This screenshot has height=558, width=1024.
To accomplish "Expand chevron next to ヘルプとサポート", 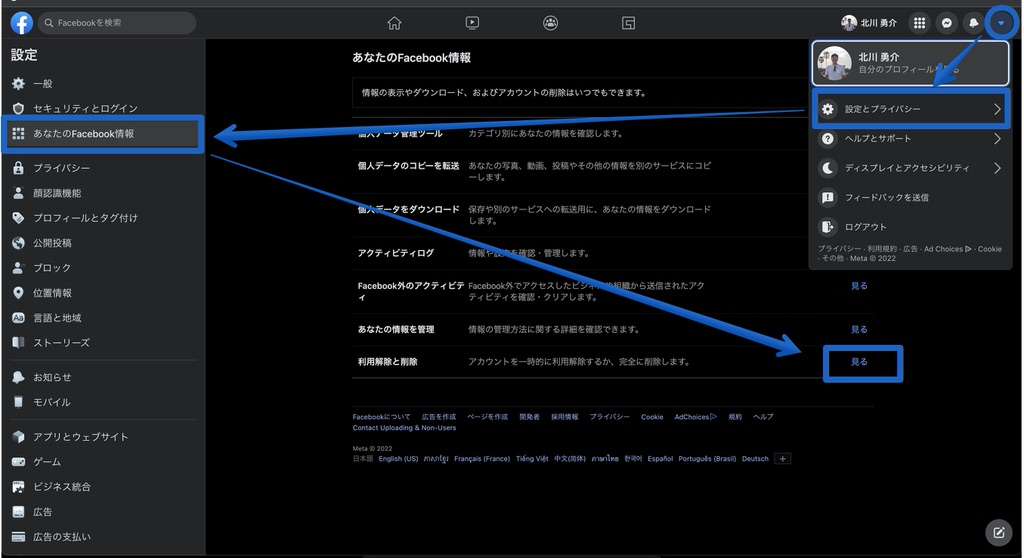I will tap(997, 139).
